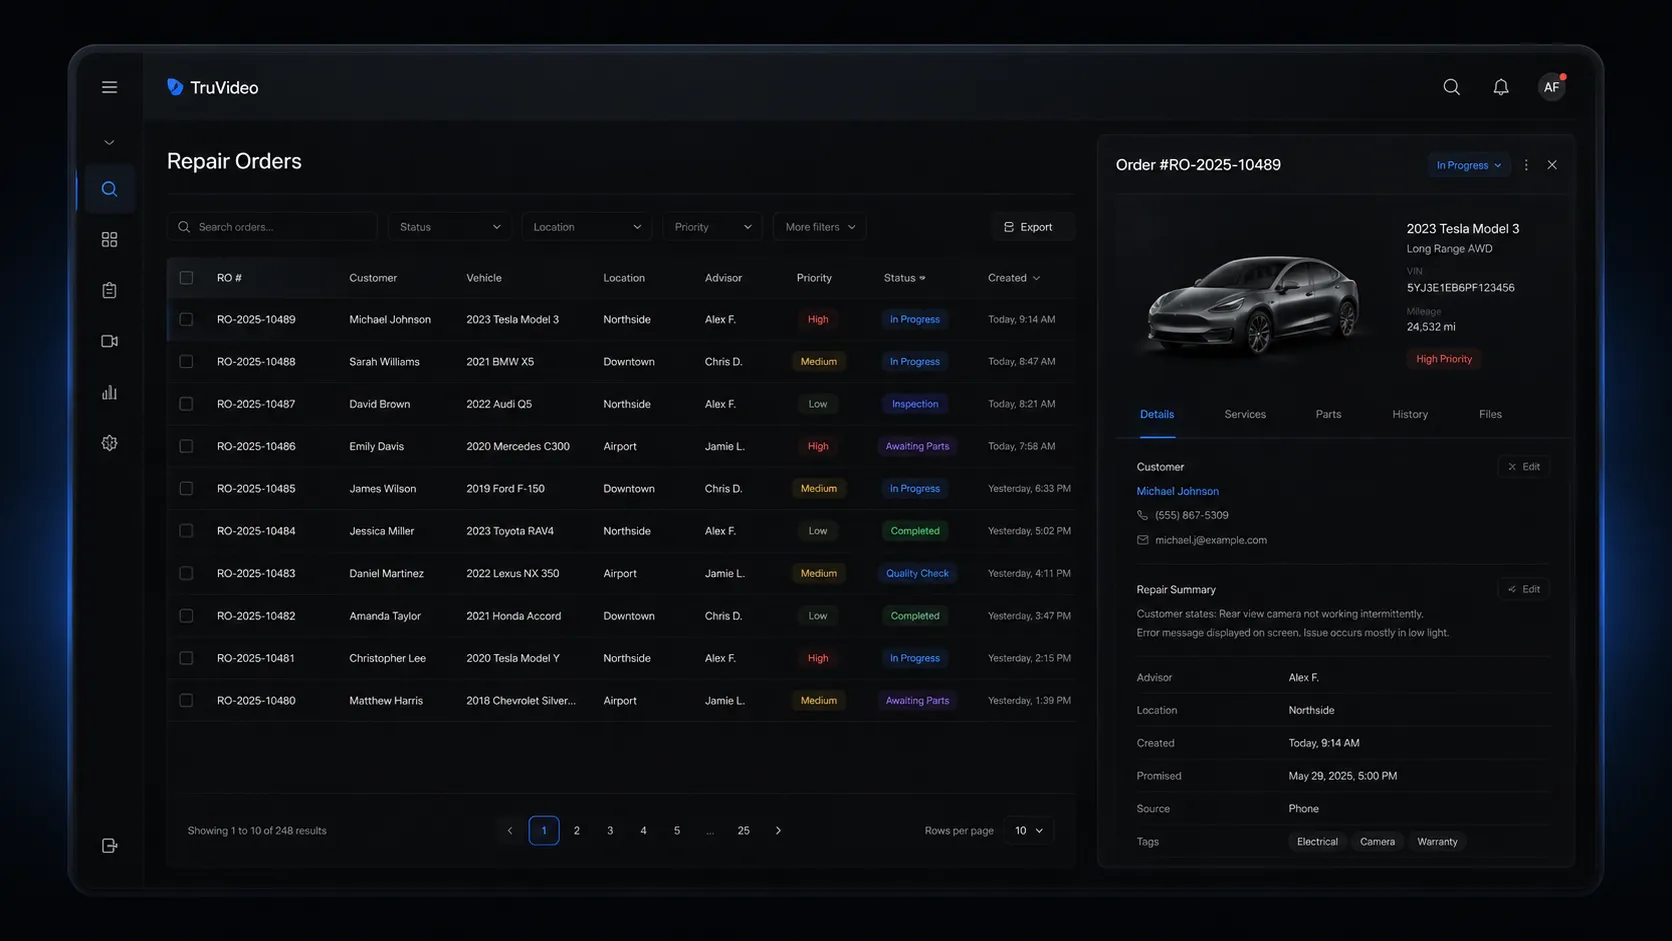Screen dimensions: 1672x941
Task: Change order status via In Progress dropdown
Action: point(1468,165)
